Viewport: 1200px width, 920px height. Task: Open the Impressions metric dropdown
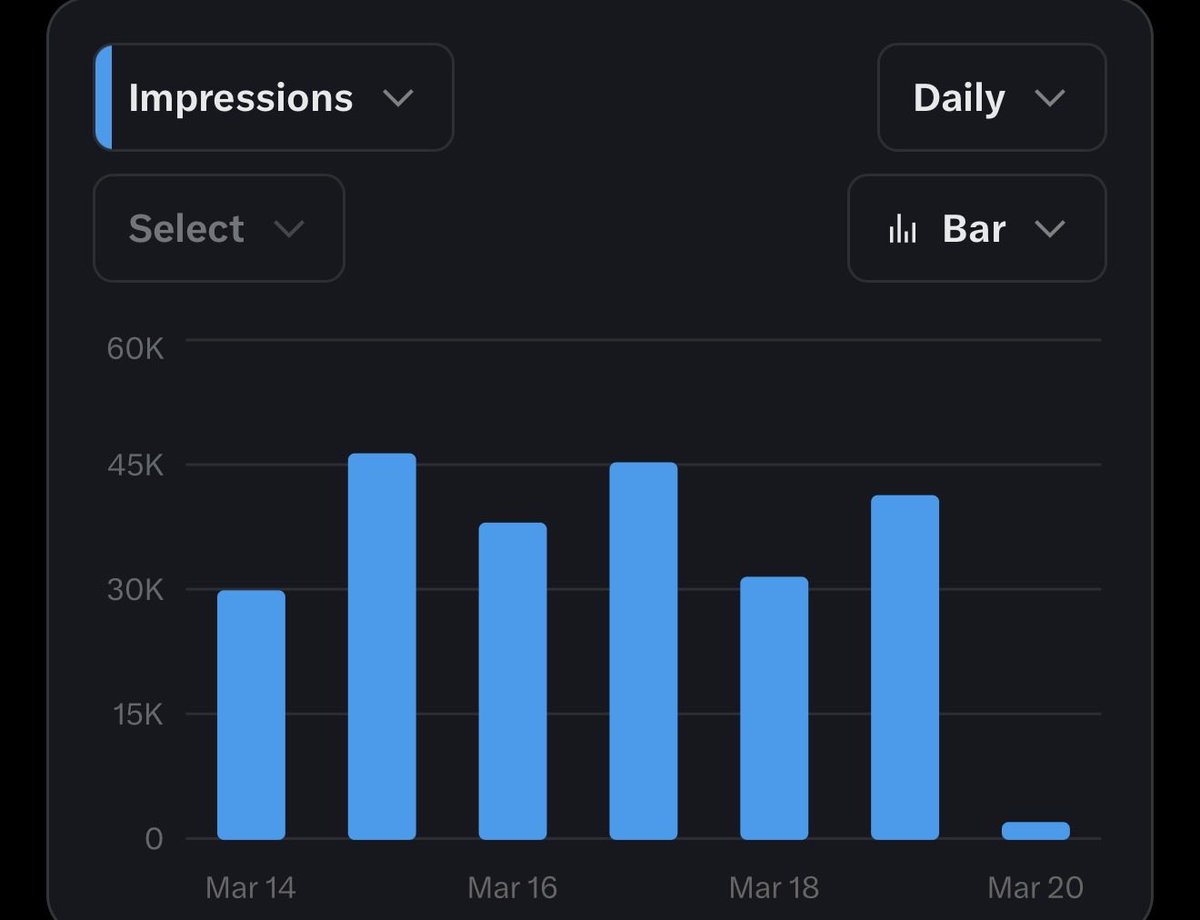tap(273, 97)
